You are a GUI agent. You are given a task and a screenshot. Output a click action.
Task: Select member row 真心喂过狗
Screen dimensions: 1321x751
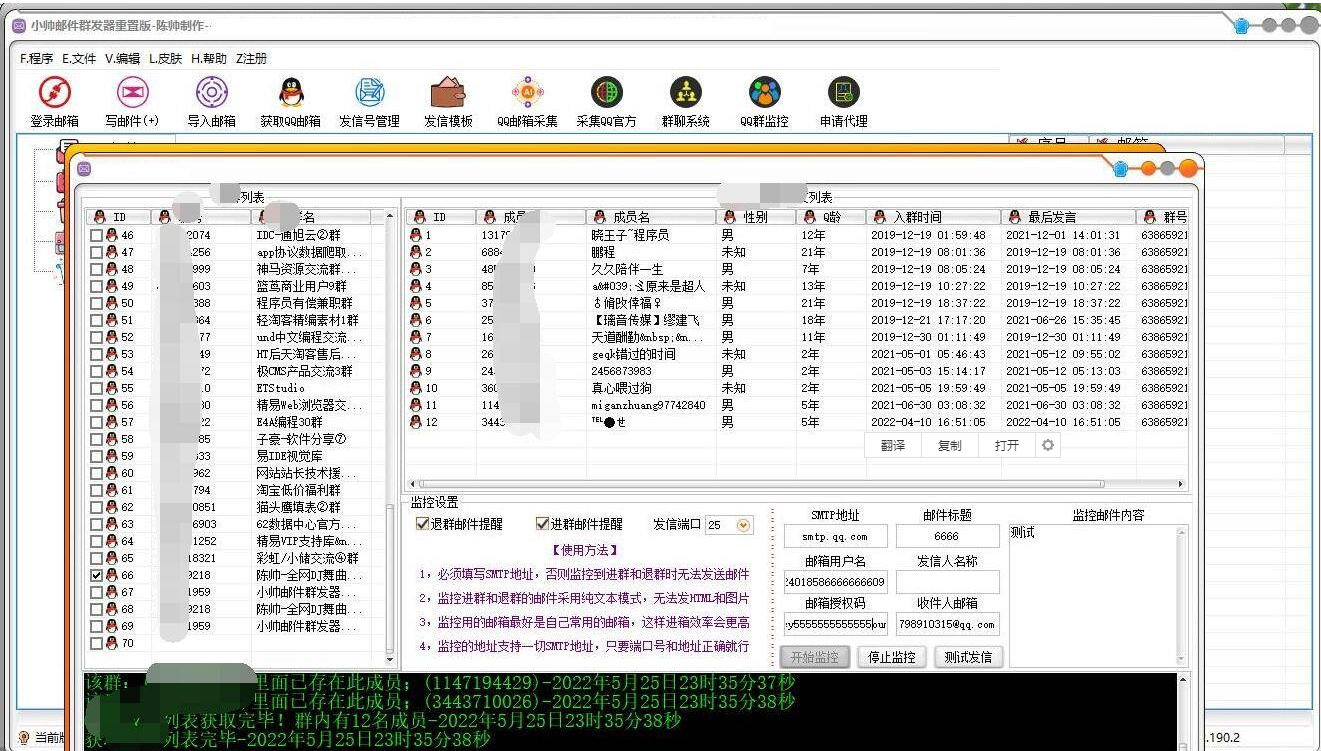[797, 388]
